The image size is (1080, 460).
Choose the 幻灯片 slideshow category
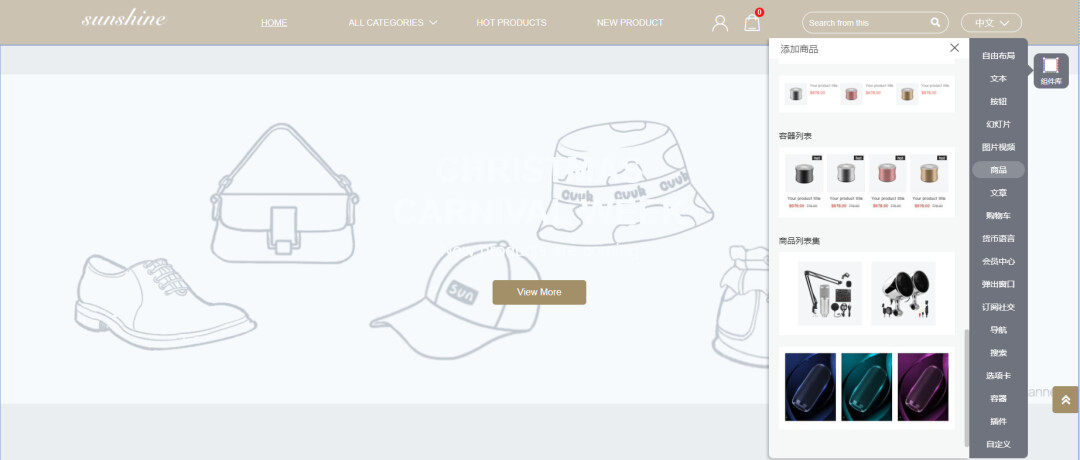(998, 125)
